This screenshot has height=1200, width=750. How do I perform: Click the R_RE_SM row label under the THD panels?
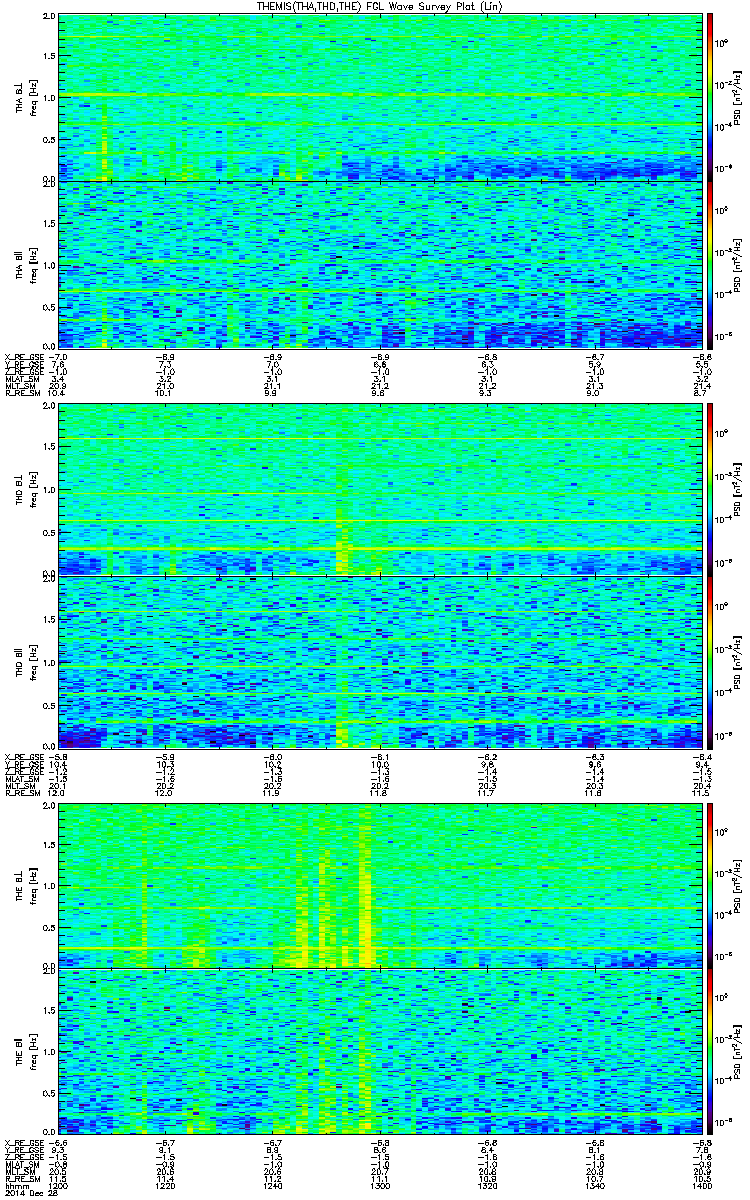(24, 793)
